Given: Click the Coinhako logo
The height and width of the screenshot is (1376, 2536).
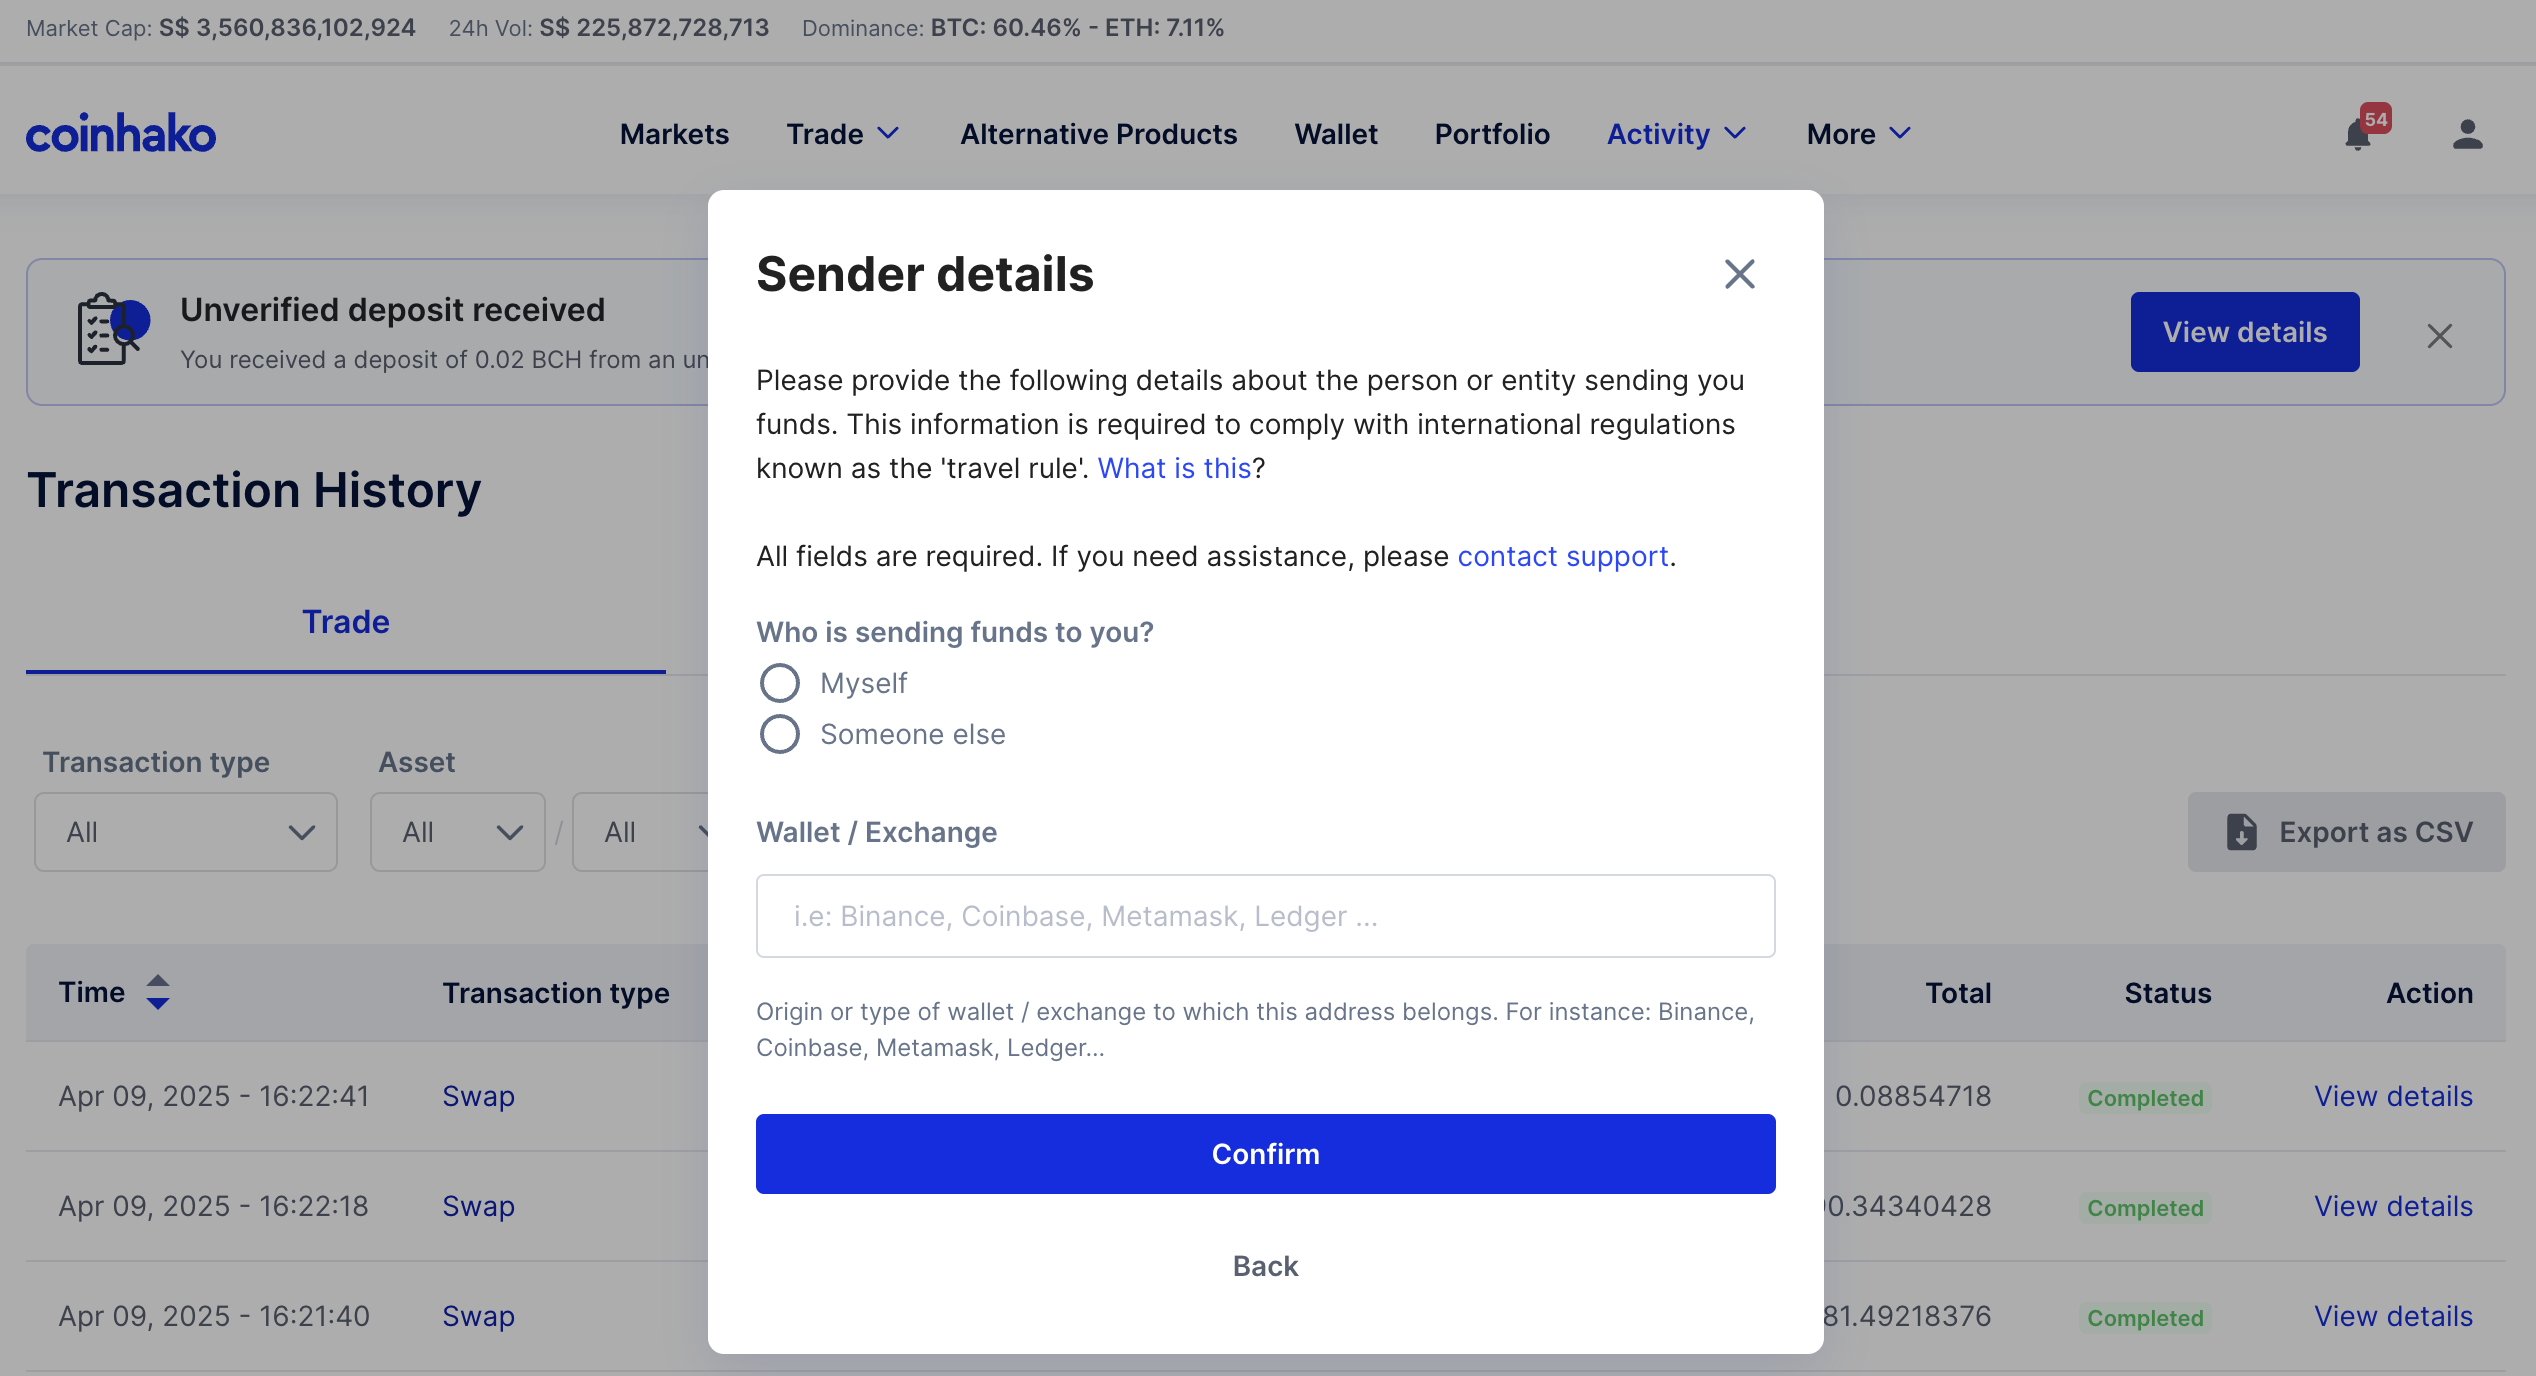Looking at the screenshot, I should pyautogui.click(x=121, y=134).
